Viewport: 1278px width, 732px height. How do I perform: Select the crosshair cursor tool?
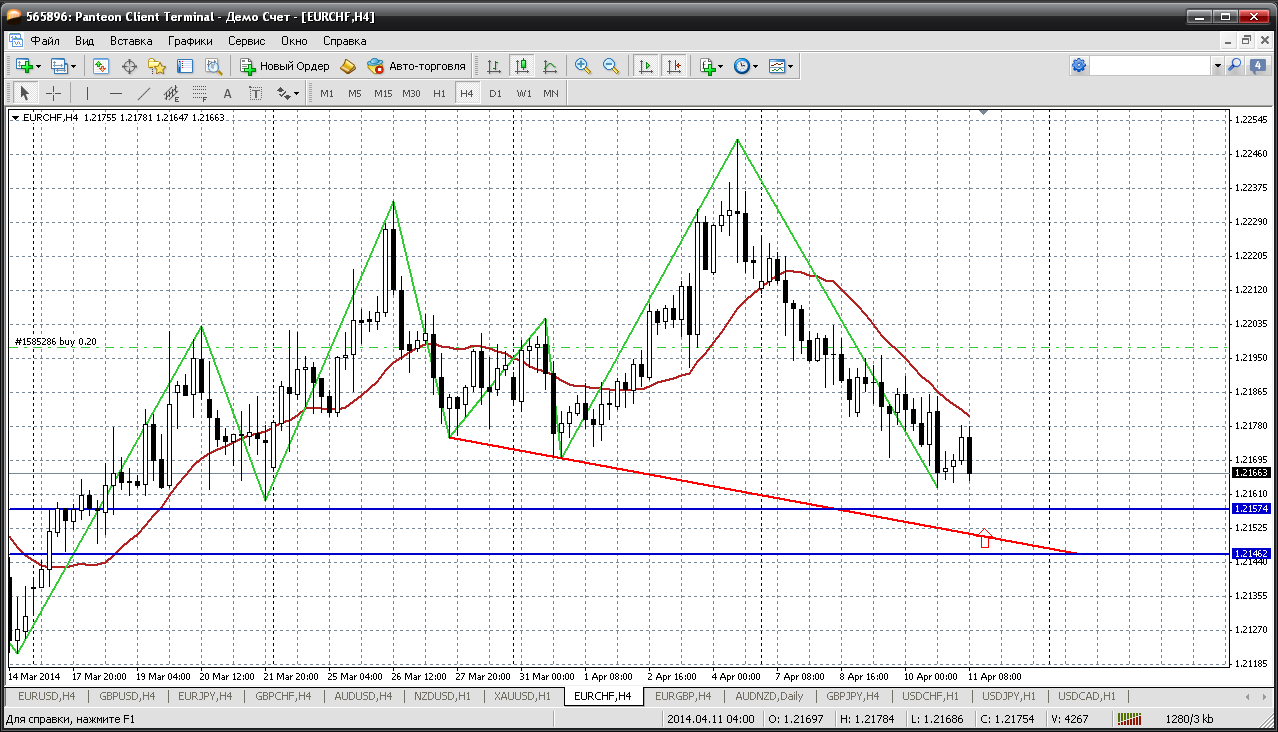point(54,93)
